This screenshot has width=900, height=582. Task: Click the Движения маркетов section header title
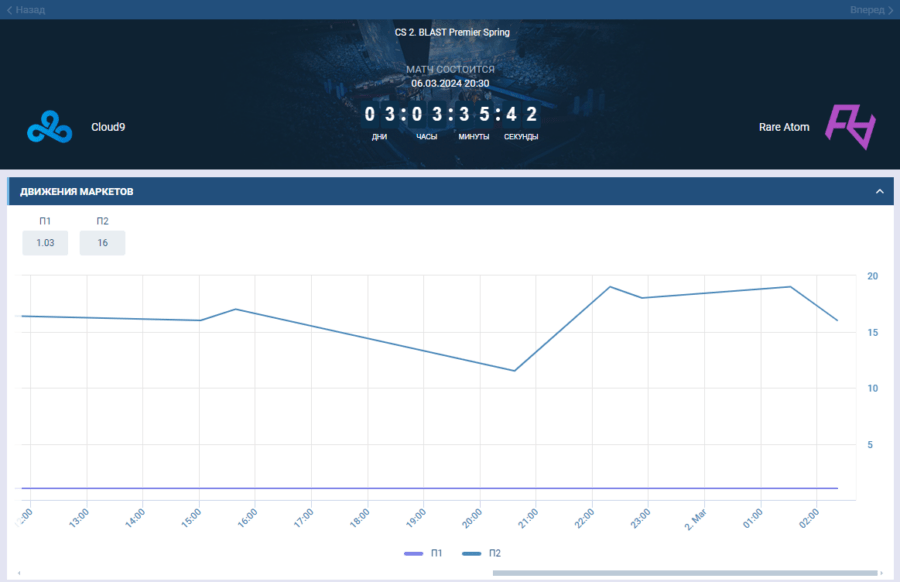pos(77,191)
